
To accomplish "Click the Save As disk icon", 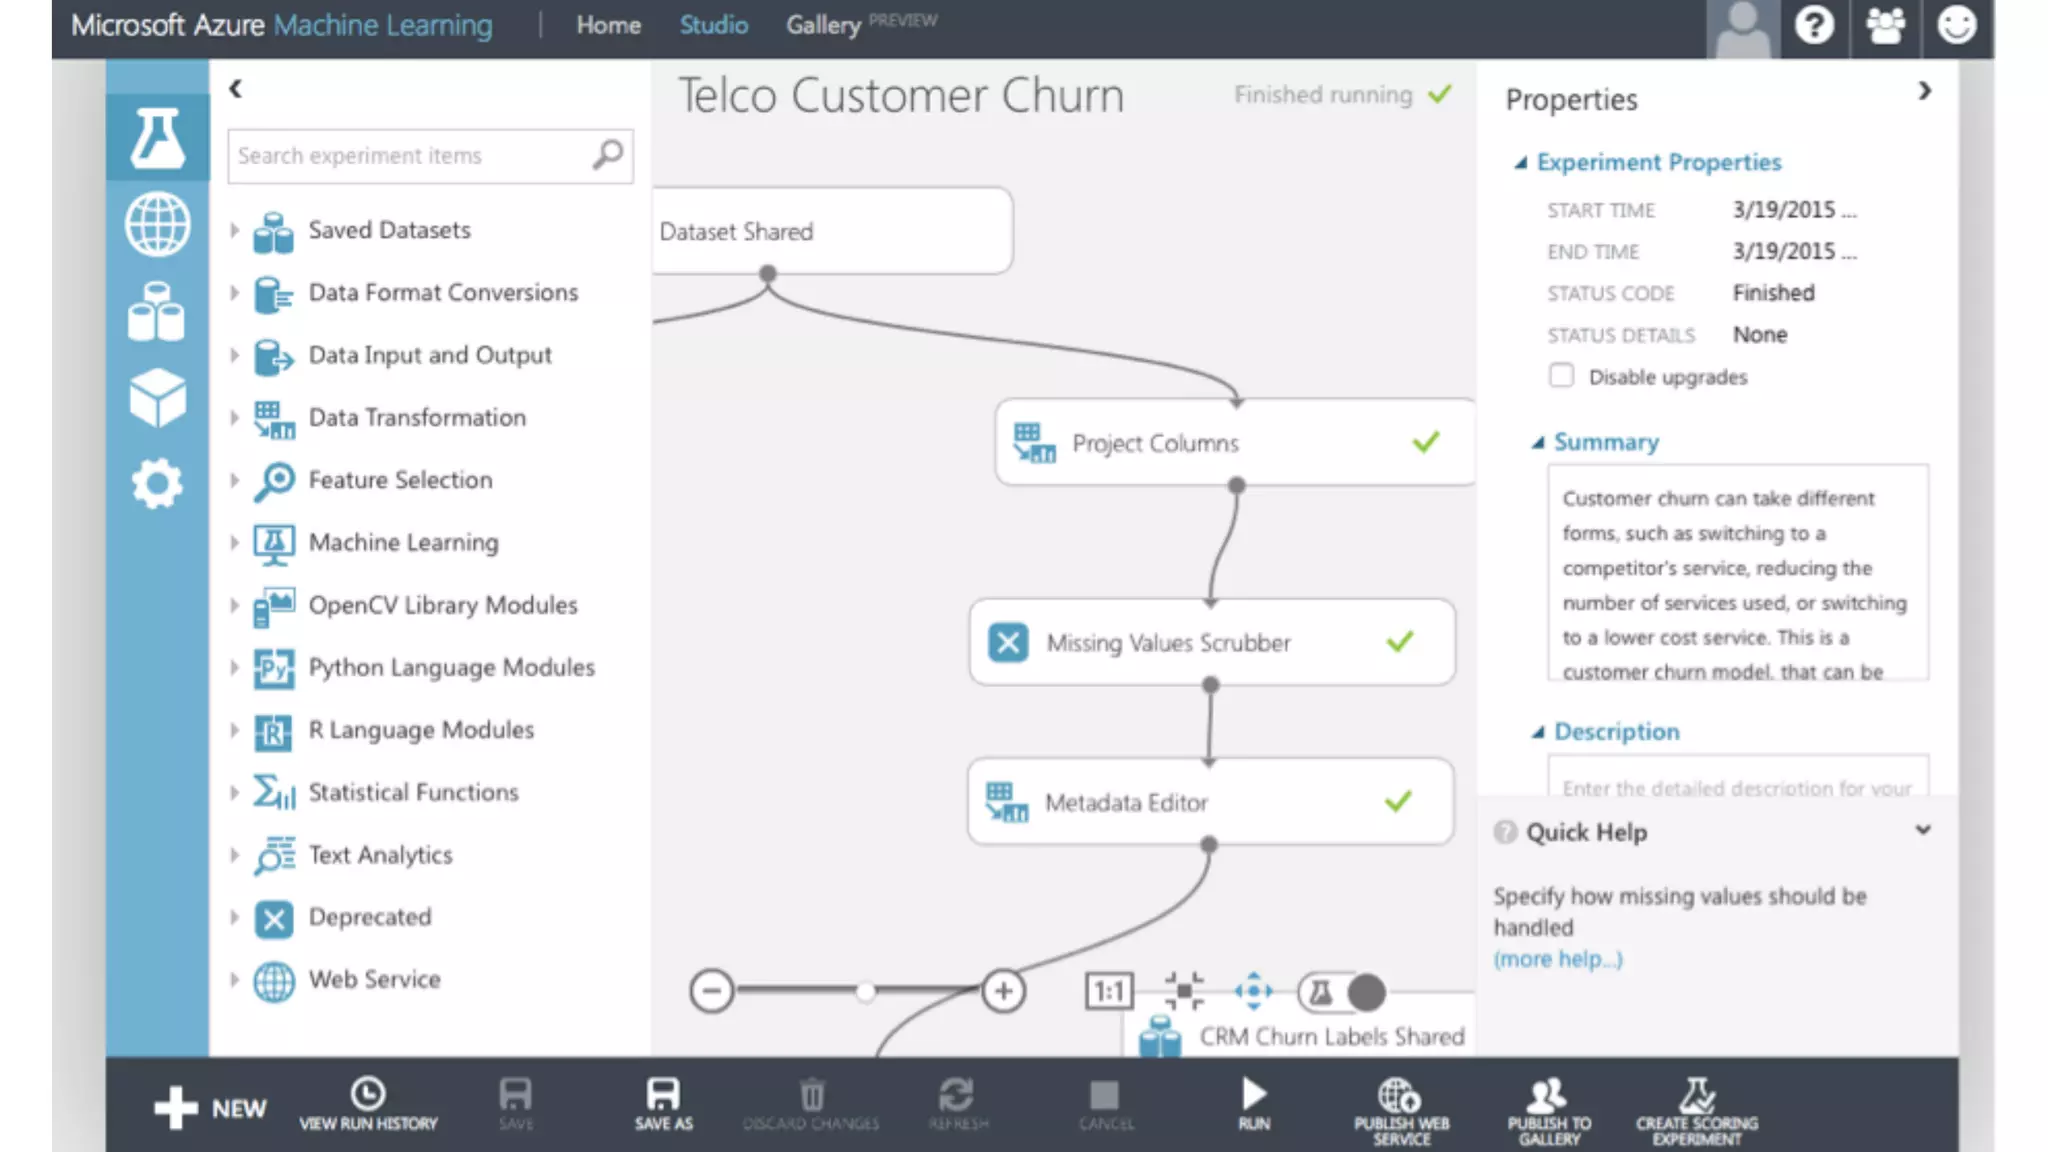I will [x=663, y=1095].
